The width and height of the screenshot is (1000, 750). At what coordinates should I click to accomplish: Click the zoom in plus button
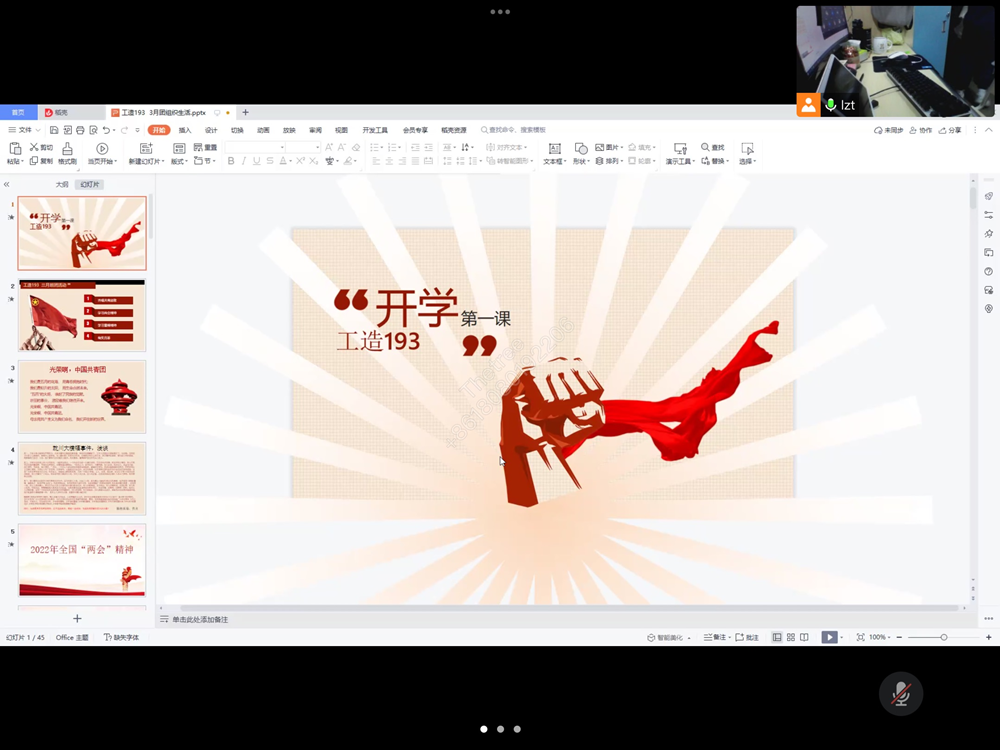(x=989, y=637)
